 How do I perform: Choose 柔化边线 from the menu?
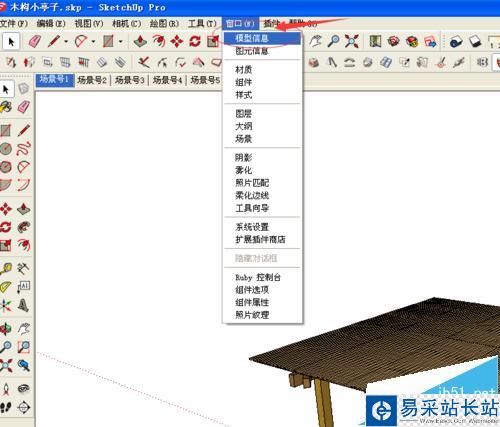click(262, 196)
